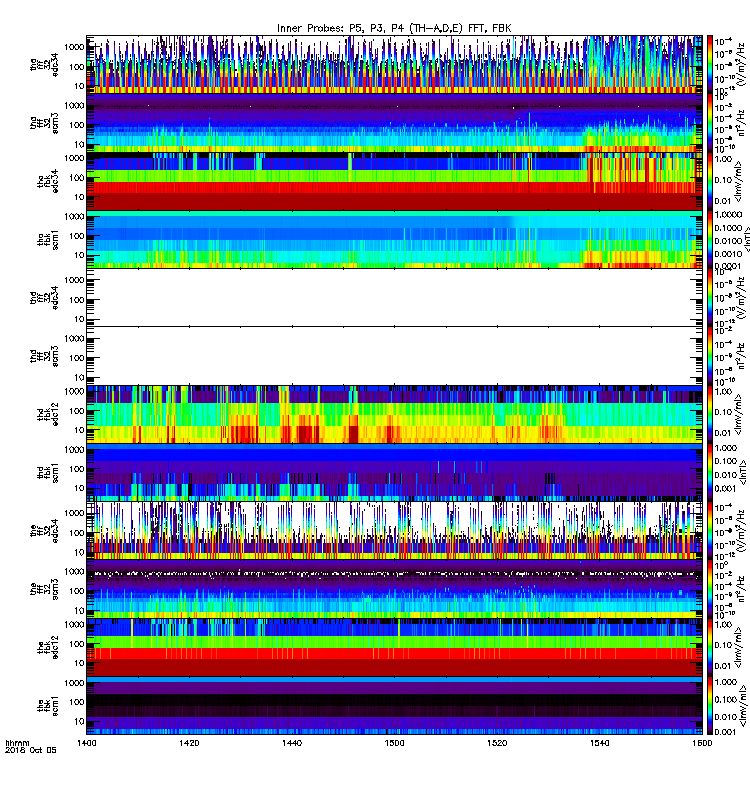Click the color bar beside tha fbk edc34 panel

(710, 181)
